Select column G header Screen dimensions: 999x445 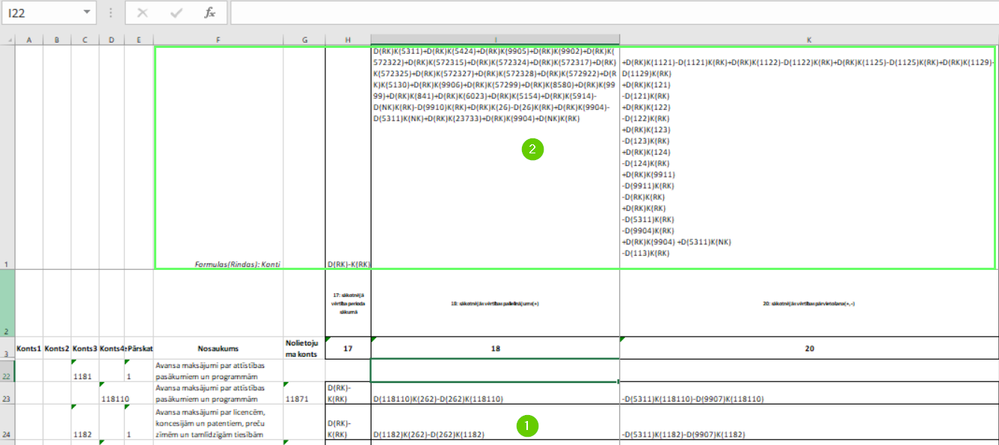click(305, 40)
